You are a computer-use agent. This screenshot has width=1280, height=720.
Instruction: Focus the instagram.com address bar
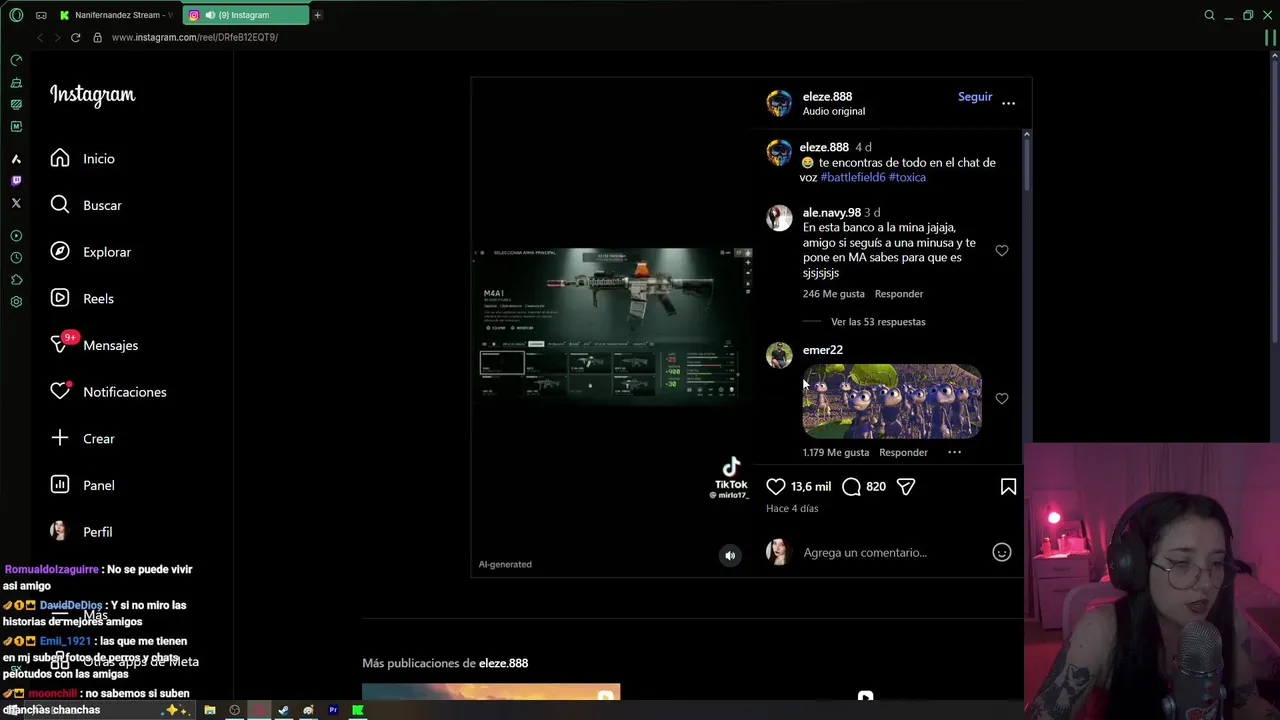(x=194, y=37)
